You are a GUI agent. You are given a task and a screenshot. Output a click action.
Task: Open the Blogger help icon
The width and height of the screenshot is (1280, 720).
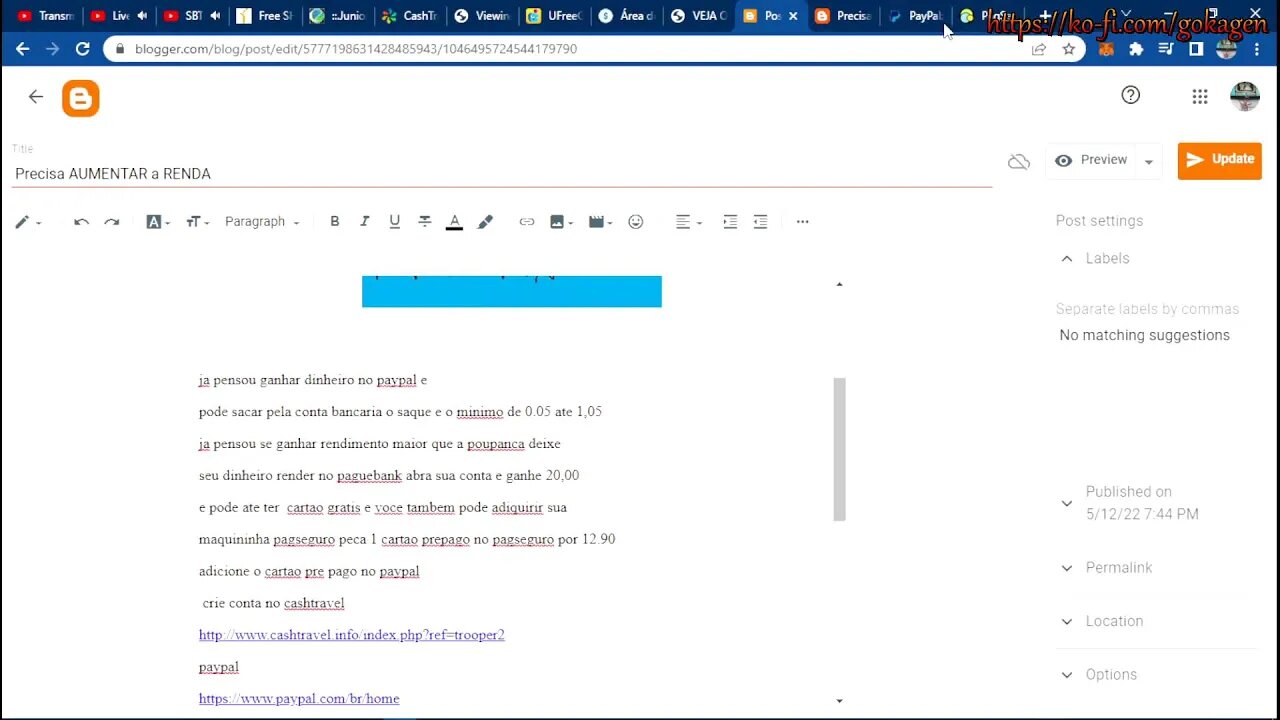[x=1130, y=95]
